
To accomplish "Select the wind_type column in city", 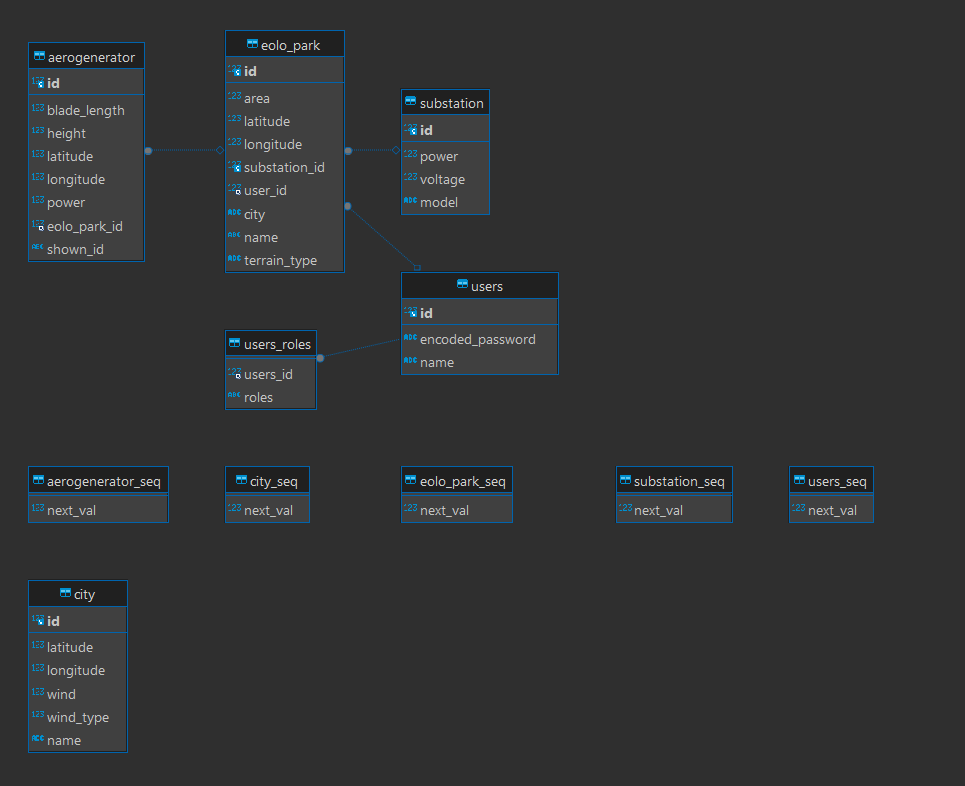I will pyautogui.click(x=78, y=717).
